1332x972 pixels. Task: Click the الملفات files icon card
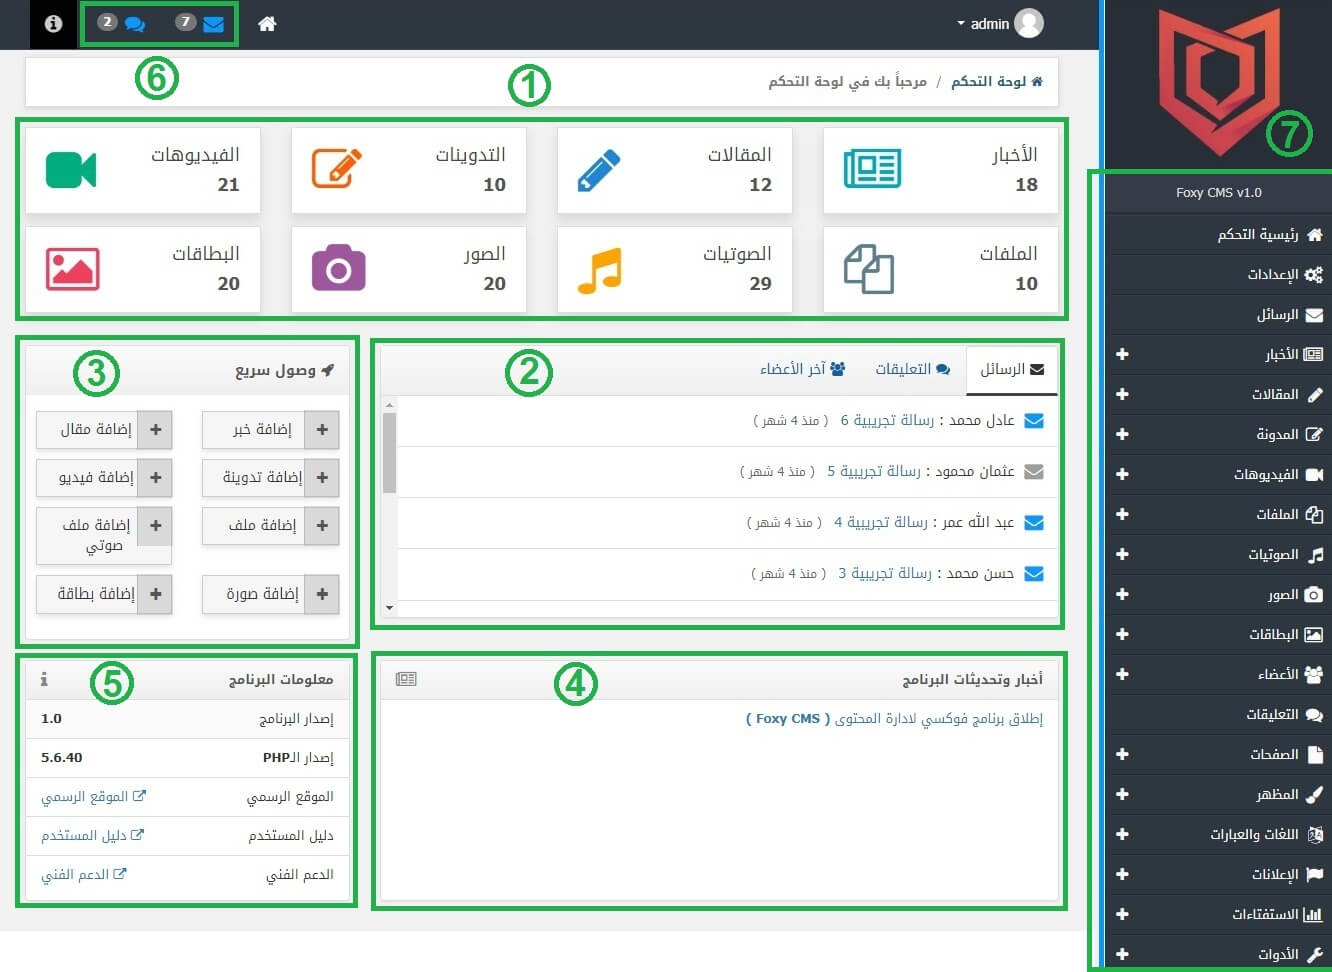[x=869, y=269]
